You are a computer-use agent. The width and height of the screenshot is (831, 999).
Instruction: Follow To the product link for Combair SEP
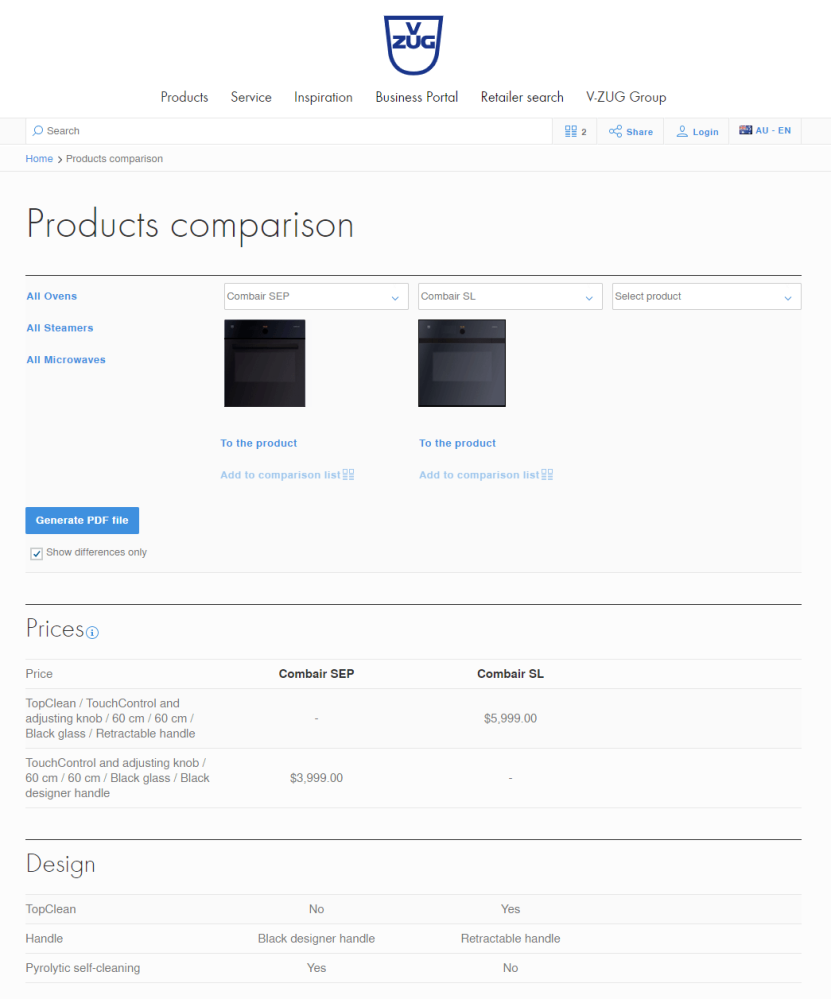(x=259, y=443)
